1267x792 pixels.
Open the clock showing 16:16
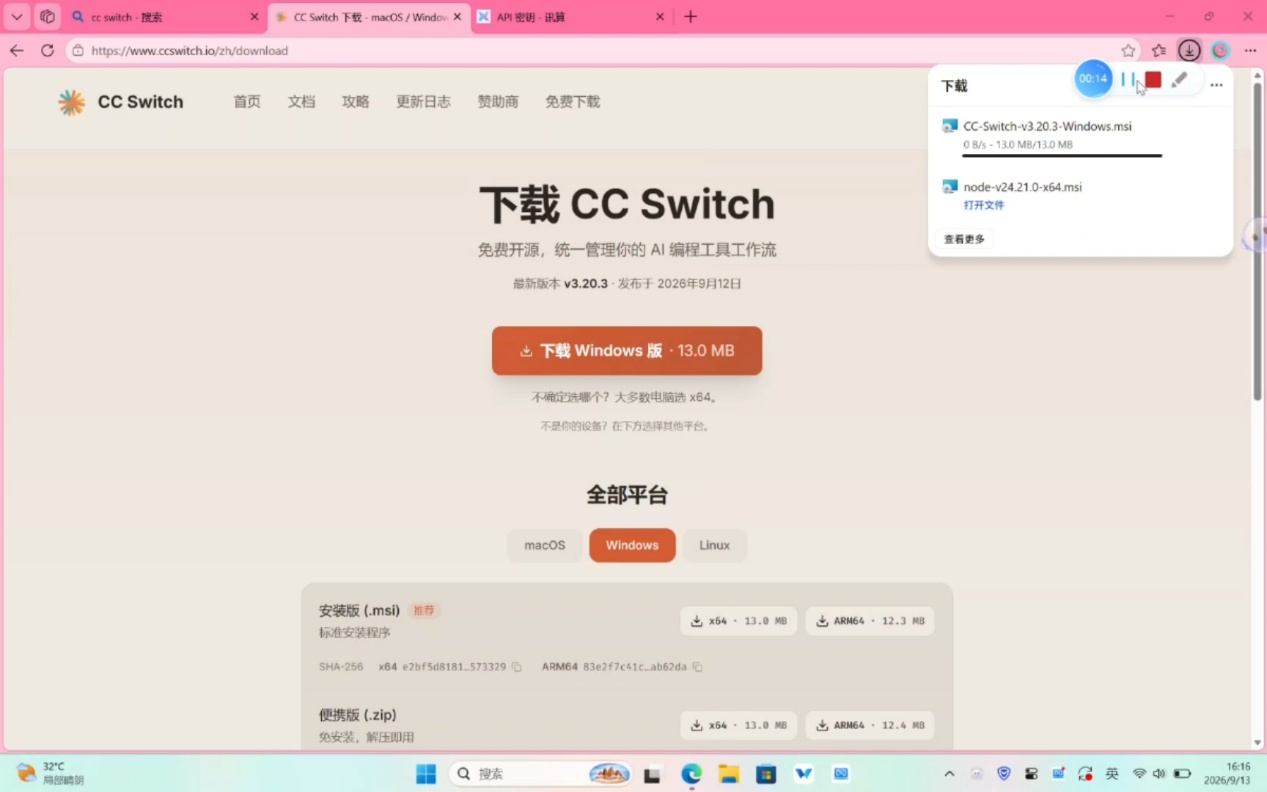(1227, 773)
